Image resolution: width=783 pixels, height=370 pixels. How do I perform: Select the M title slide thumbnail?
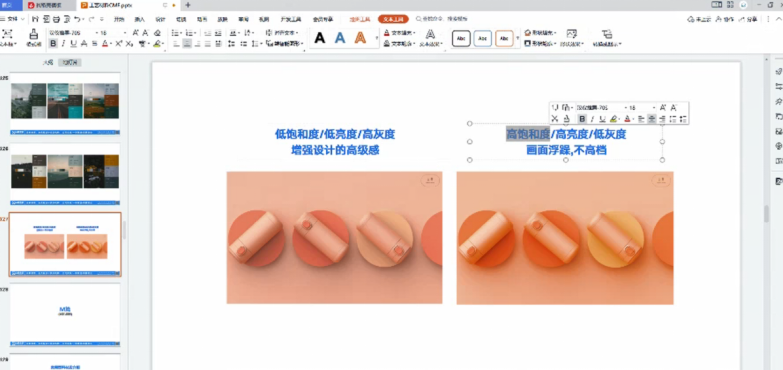pyautogui.click(x=65, y=315)
